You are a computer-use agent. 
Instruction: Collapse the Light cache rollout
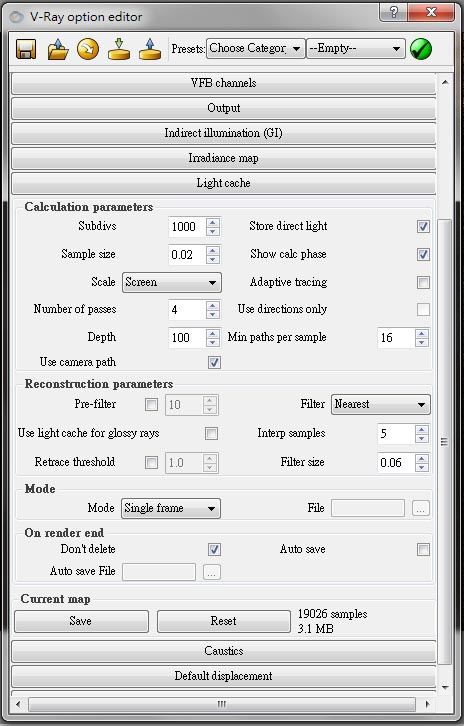tap(223, 183)
